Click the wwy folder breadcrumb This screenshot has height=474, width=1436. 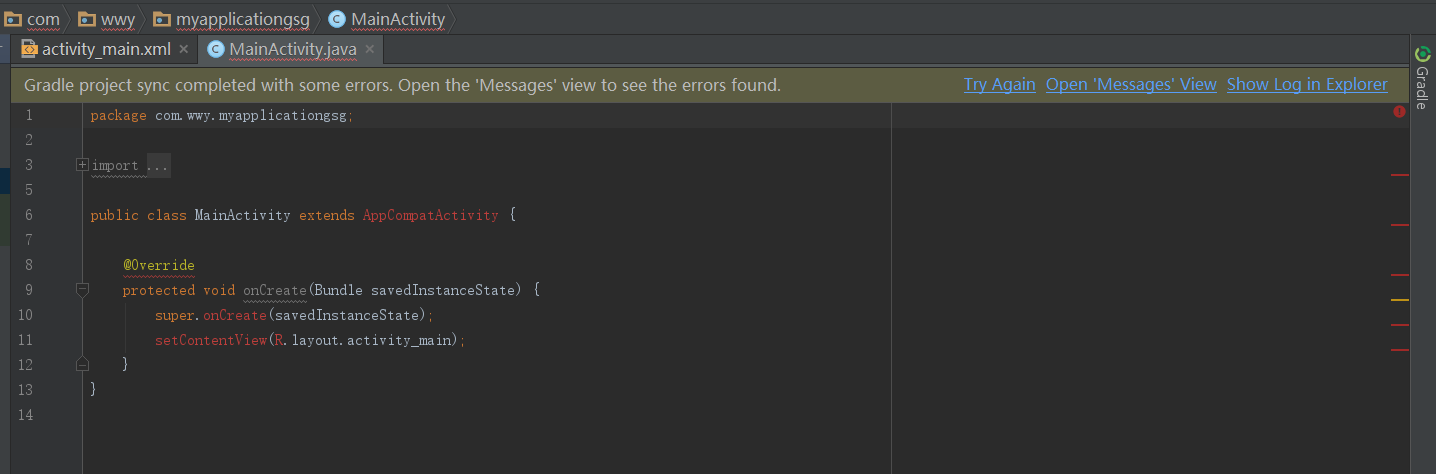click(106, 18)
